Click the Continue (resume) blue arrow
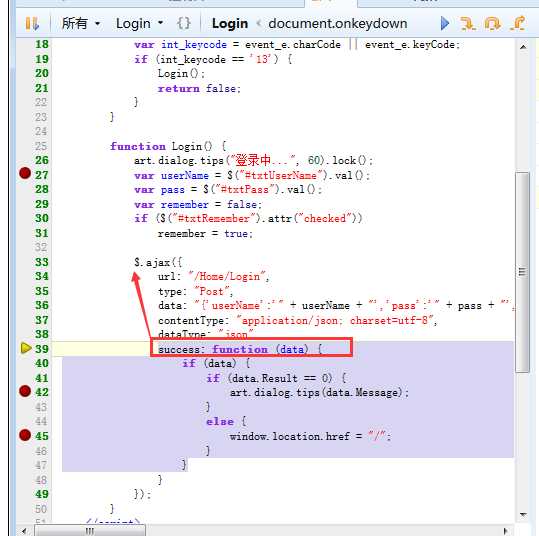539x536 pixels. click(x=445, y=23)
